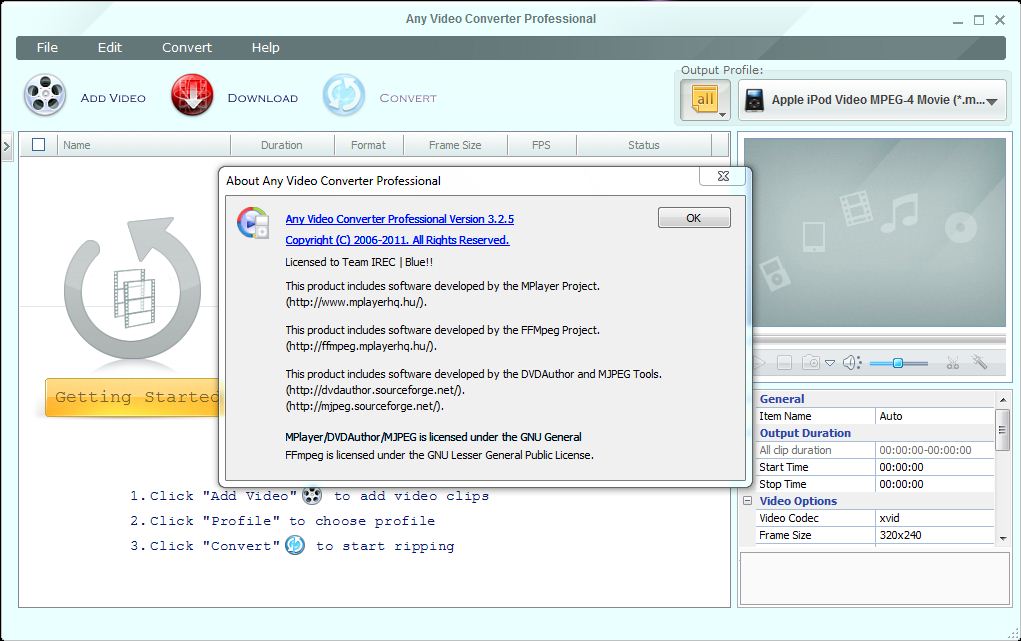Close the About dialog with the X button
The height and width of the screenshot is (641, 1021).
(723, 176)
